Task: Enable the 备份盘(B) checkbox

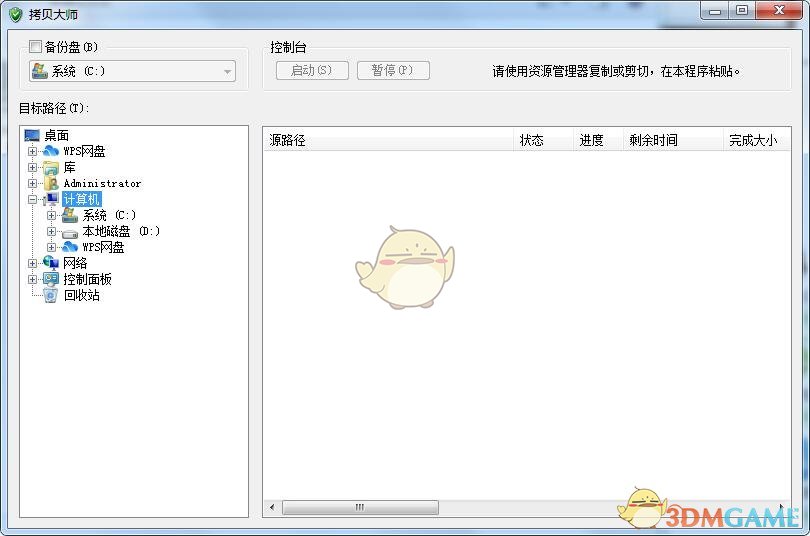Action: (35, 47)
